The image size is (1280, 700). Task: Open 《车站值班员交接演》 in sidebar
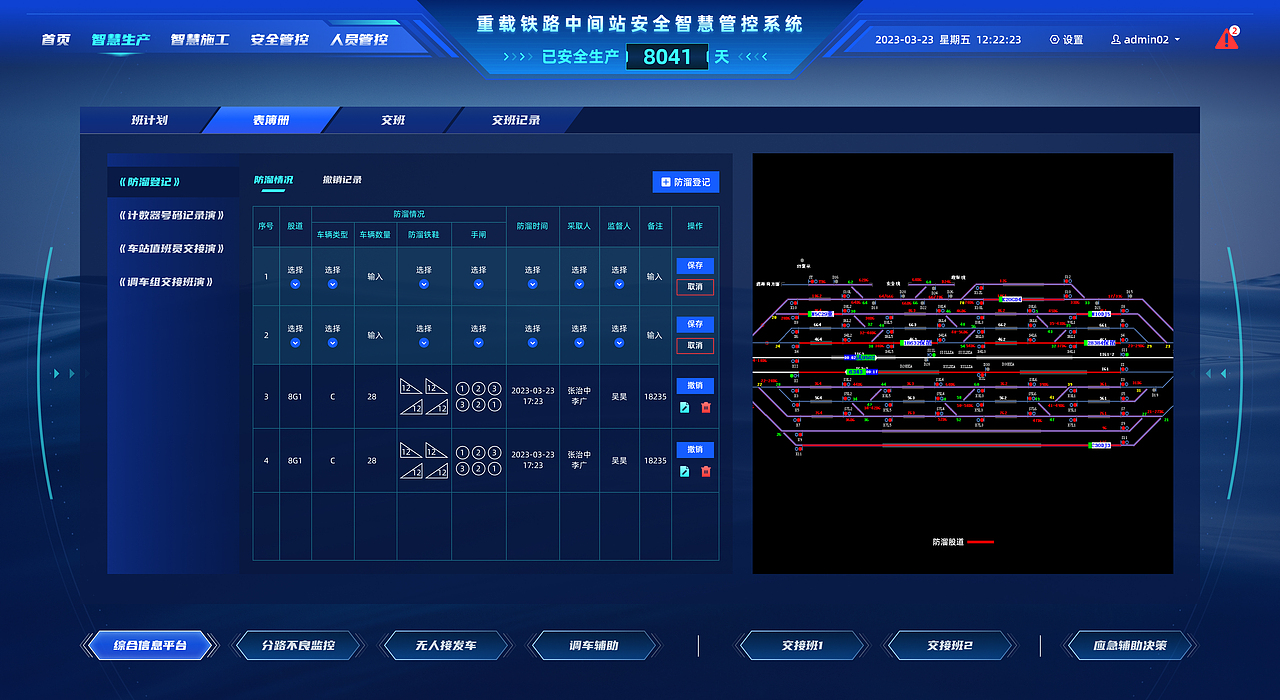[x=170, y=248]
